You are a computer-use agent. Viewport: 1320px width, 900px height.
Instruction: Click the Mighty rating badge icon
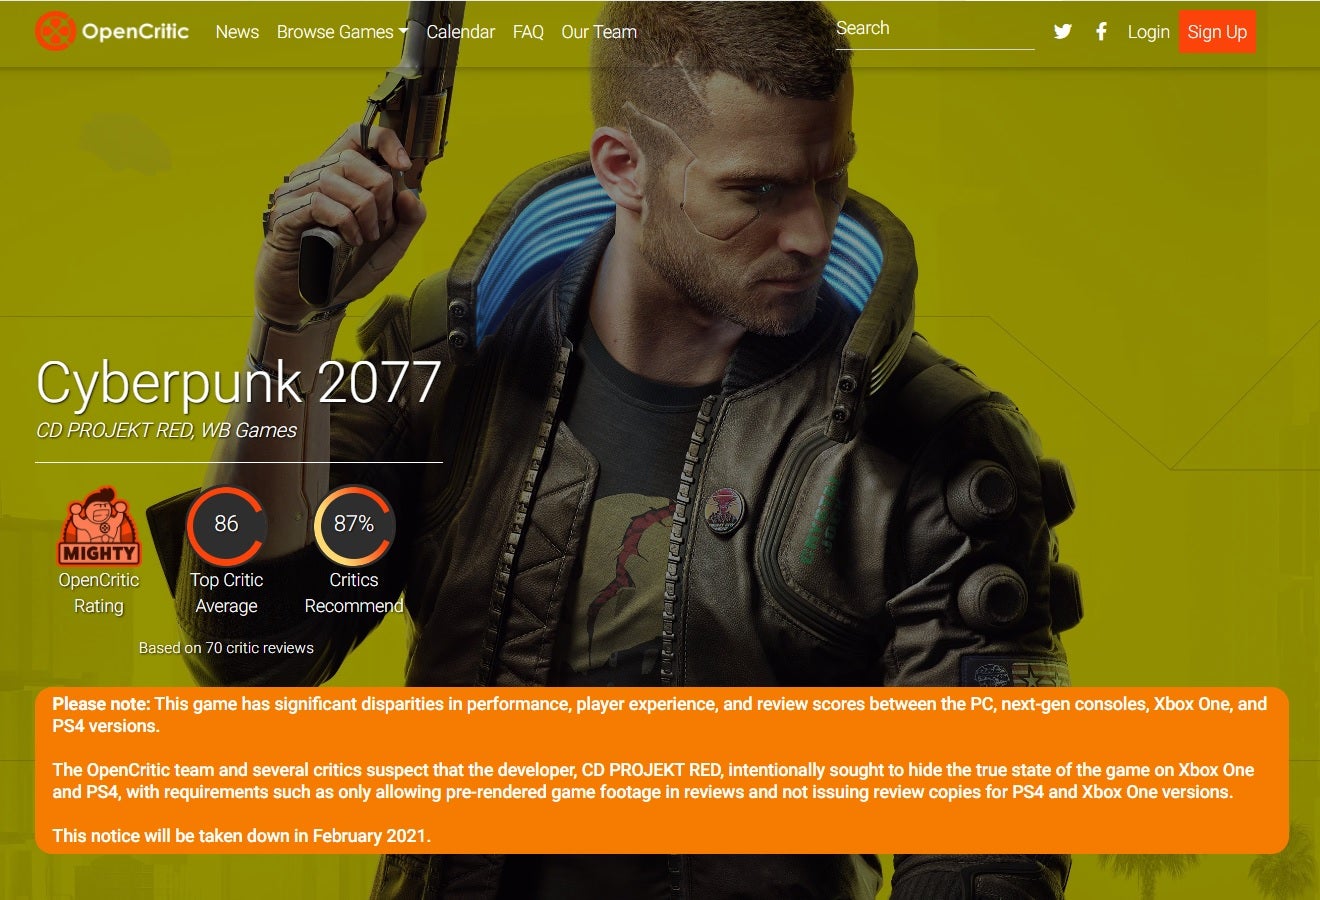99,526
